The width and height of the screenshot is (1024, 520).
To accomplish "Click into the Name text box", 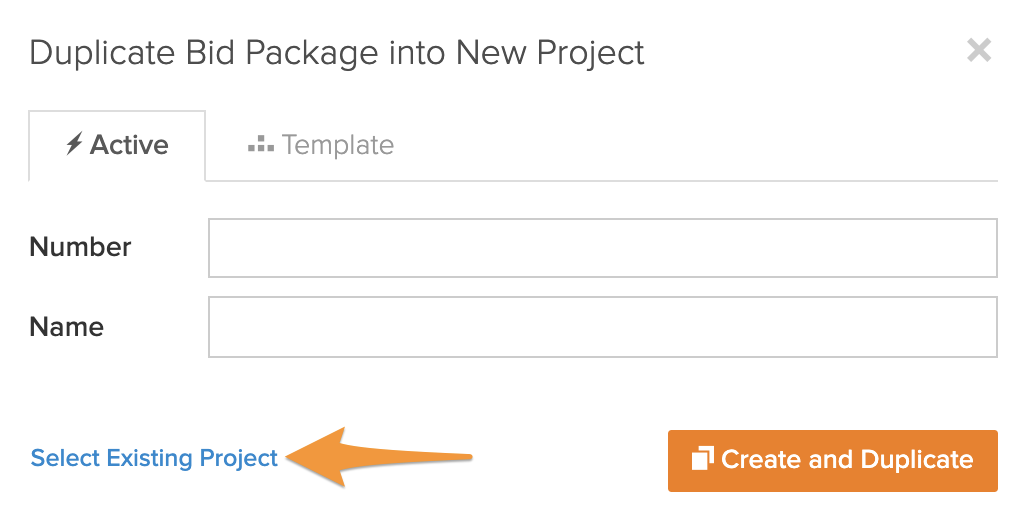I will point(602,327).
